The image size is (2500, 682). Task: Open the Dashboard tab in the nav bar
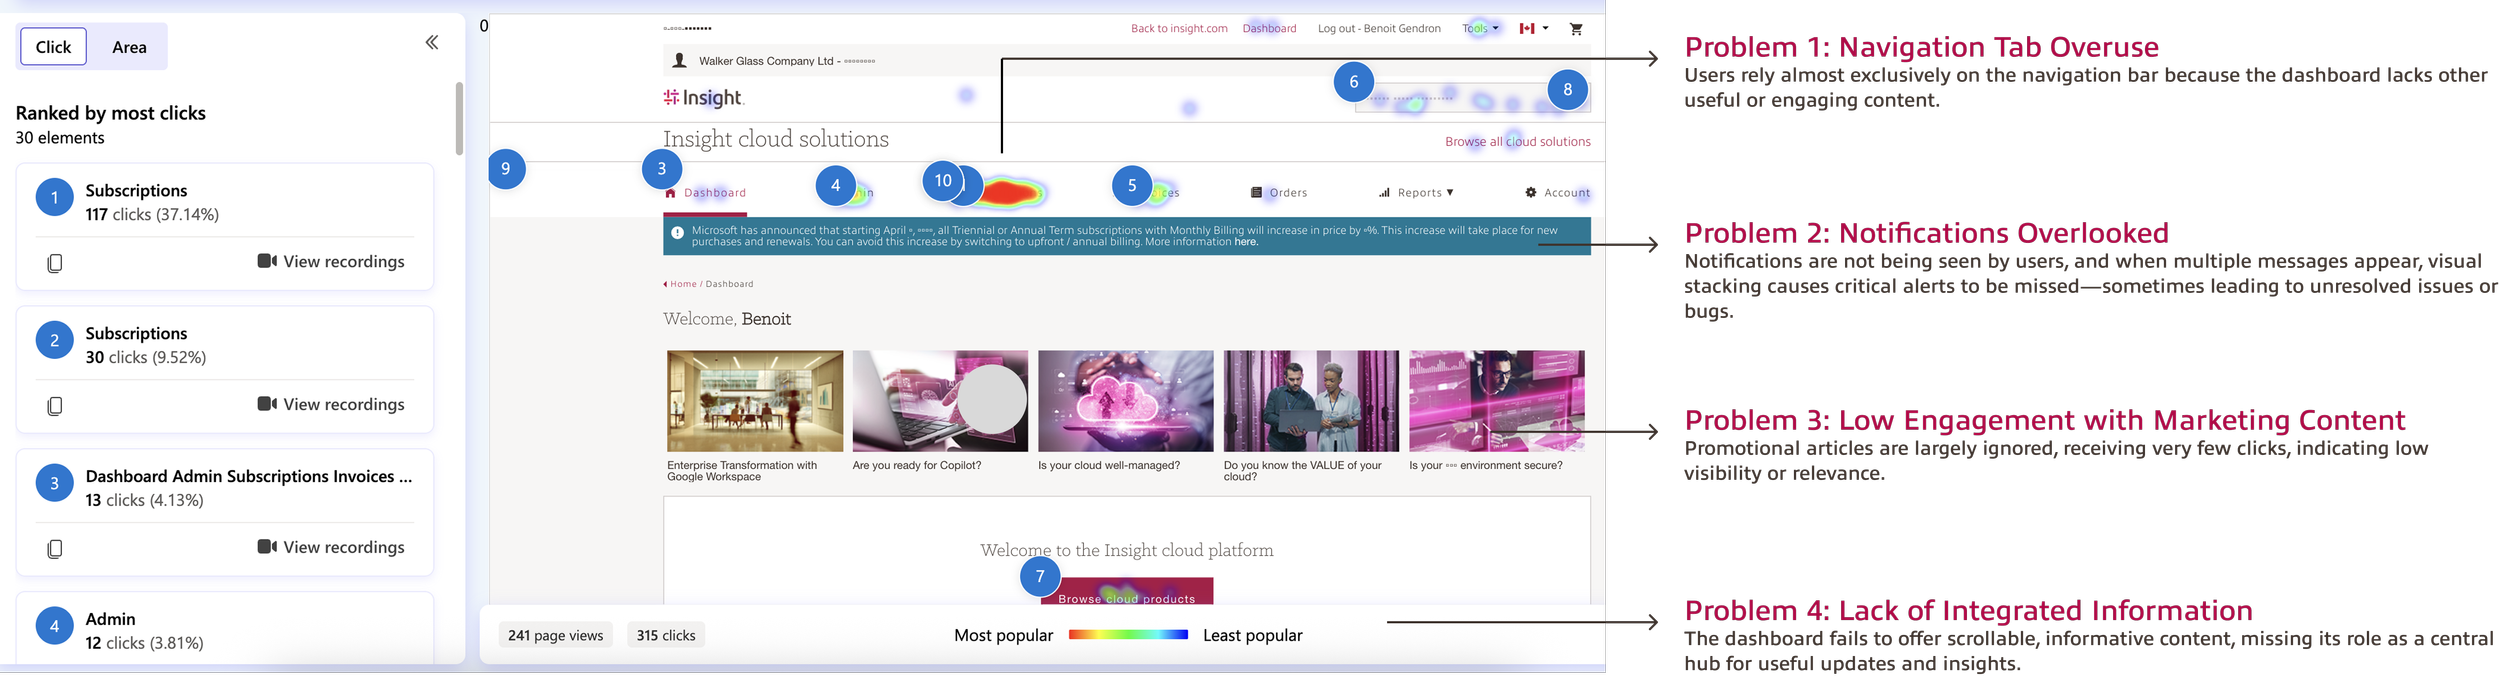(706, 193)
